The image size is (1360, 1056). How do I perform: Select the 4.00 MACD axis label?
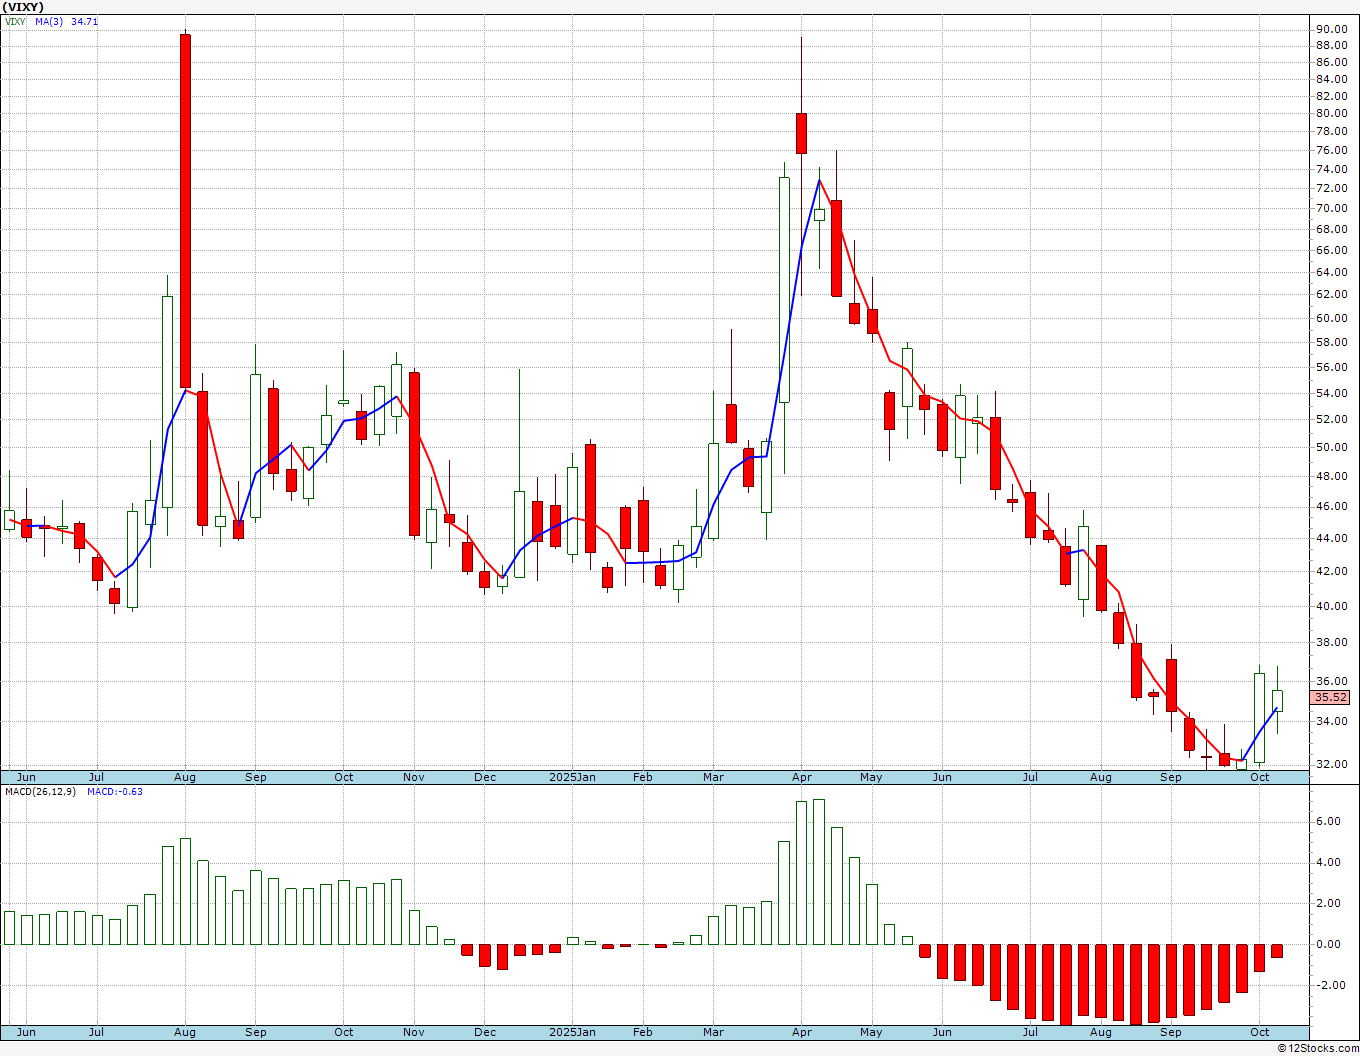coord(1328,862)
